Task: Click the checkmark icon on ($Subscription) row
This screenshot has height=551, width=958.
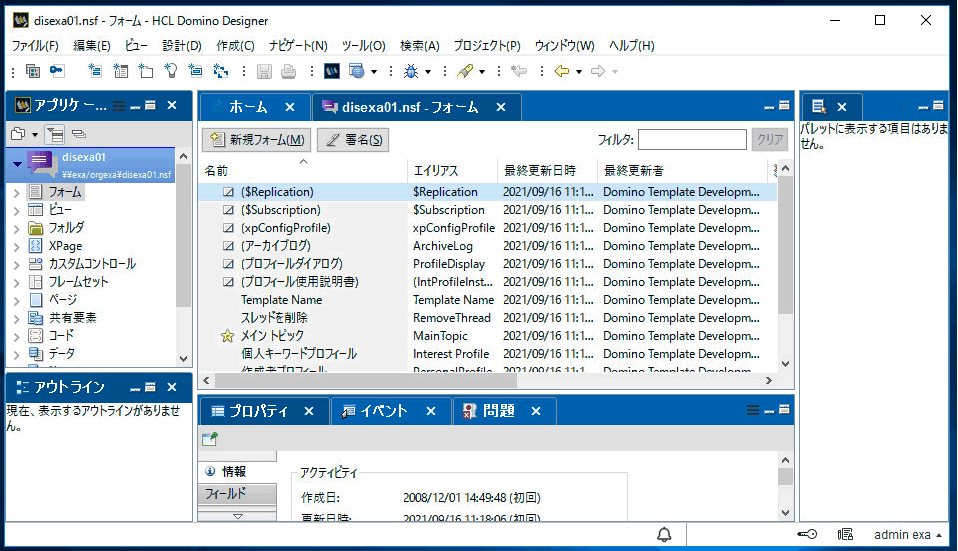Action: (229, 210)
